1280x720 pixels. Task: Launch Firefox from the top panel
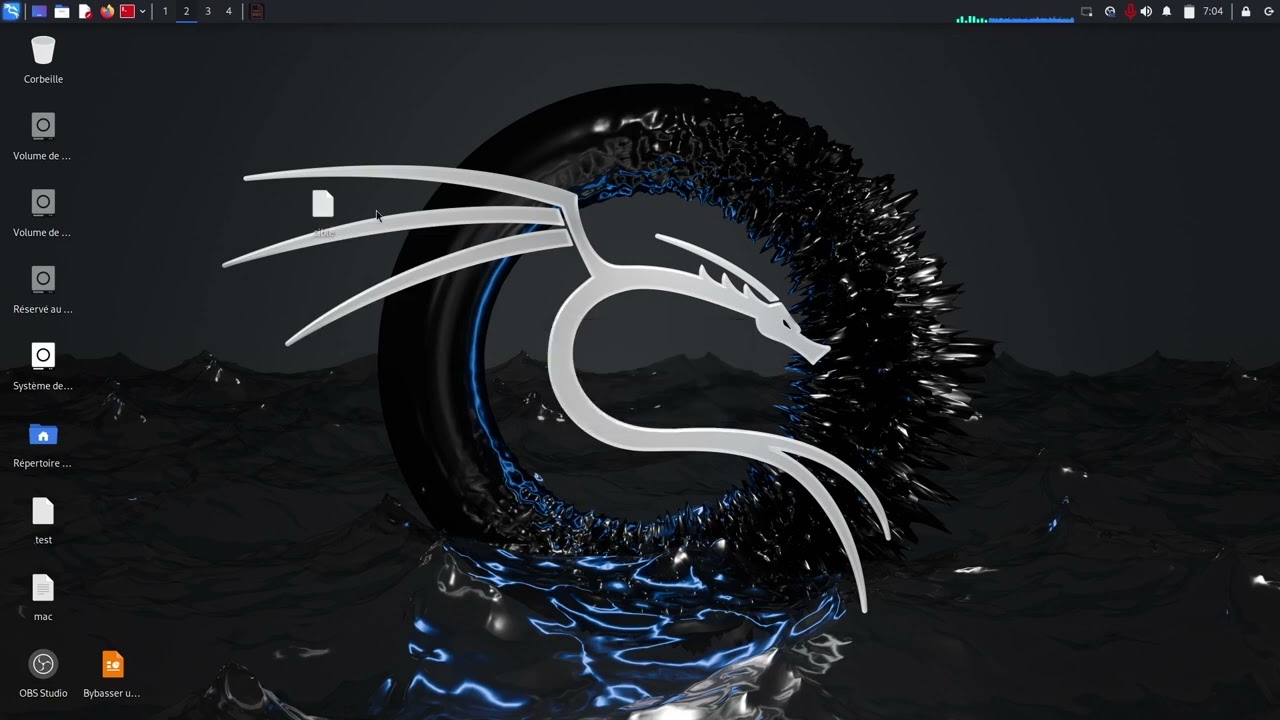tap(107, 12)
